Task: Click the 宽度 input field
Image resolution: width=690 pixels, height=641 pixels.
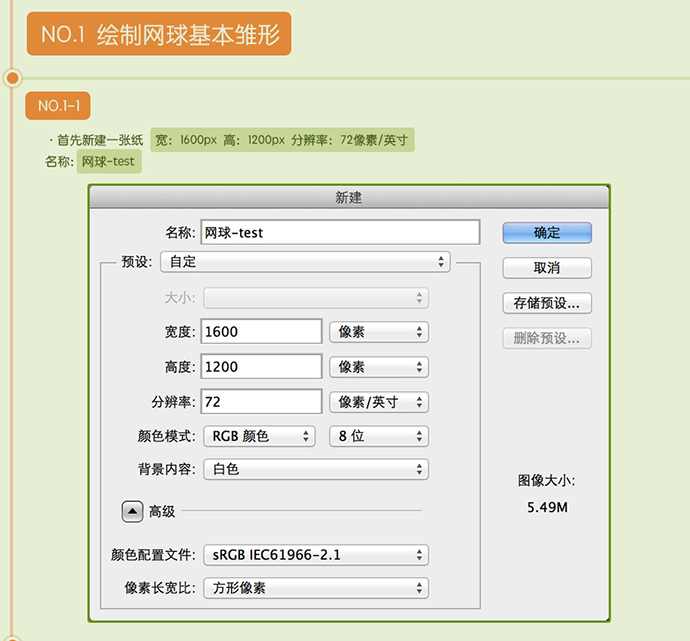Action: click(x=261, y=332)
